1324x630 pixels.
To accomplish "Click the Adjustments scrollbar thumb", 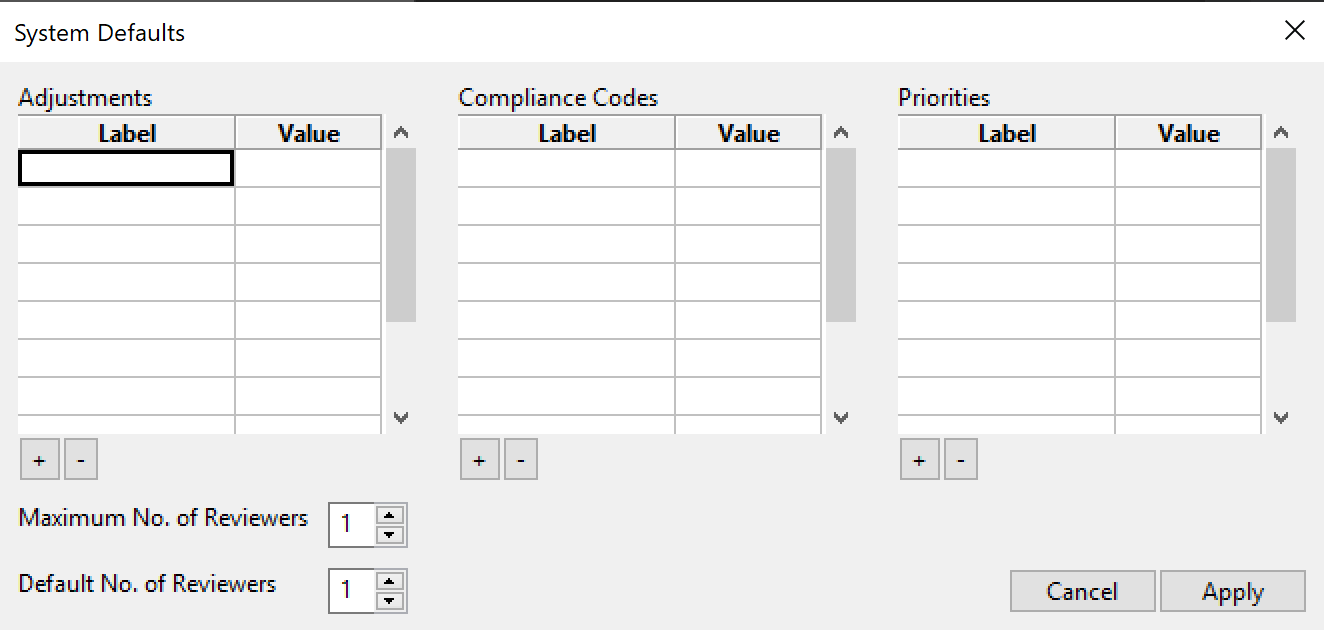I will tap(401, 235).
